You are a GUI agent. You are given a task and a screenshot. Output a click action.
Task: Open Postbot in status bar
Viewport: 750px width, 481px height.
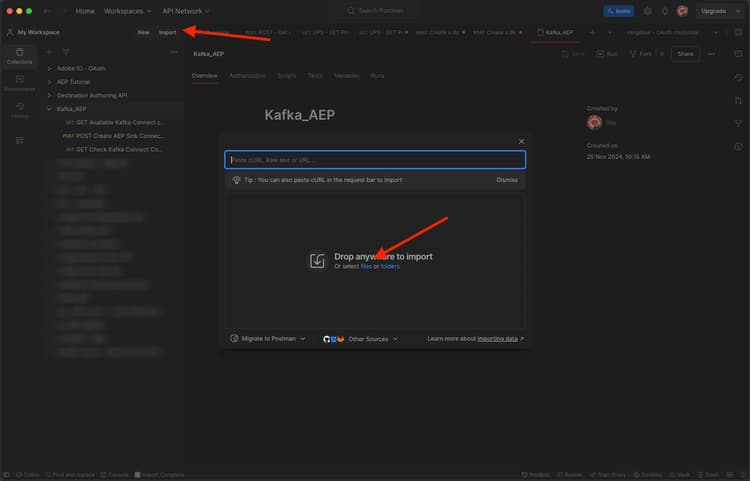tap(535, 475)
